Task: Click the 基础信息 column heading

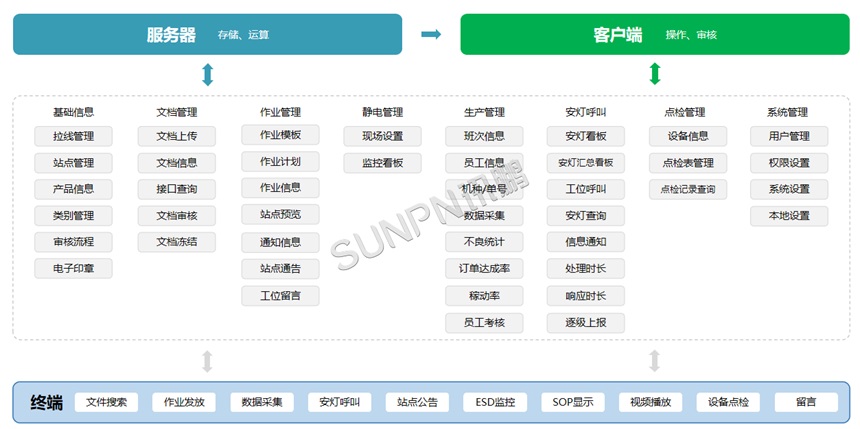Action: (73, 112)
